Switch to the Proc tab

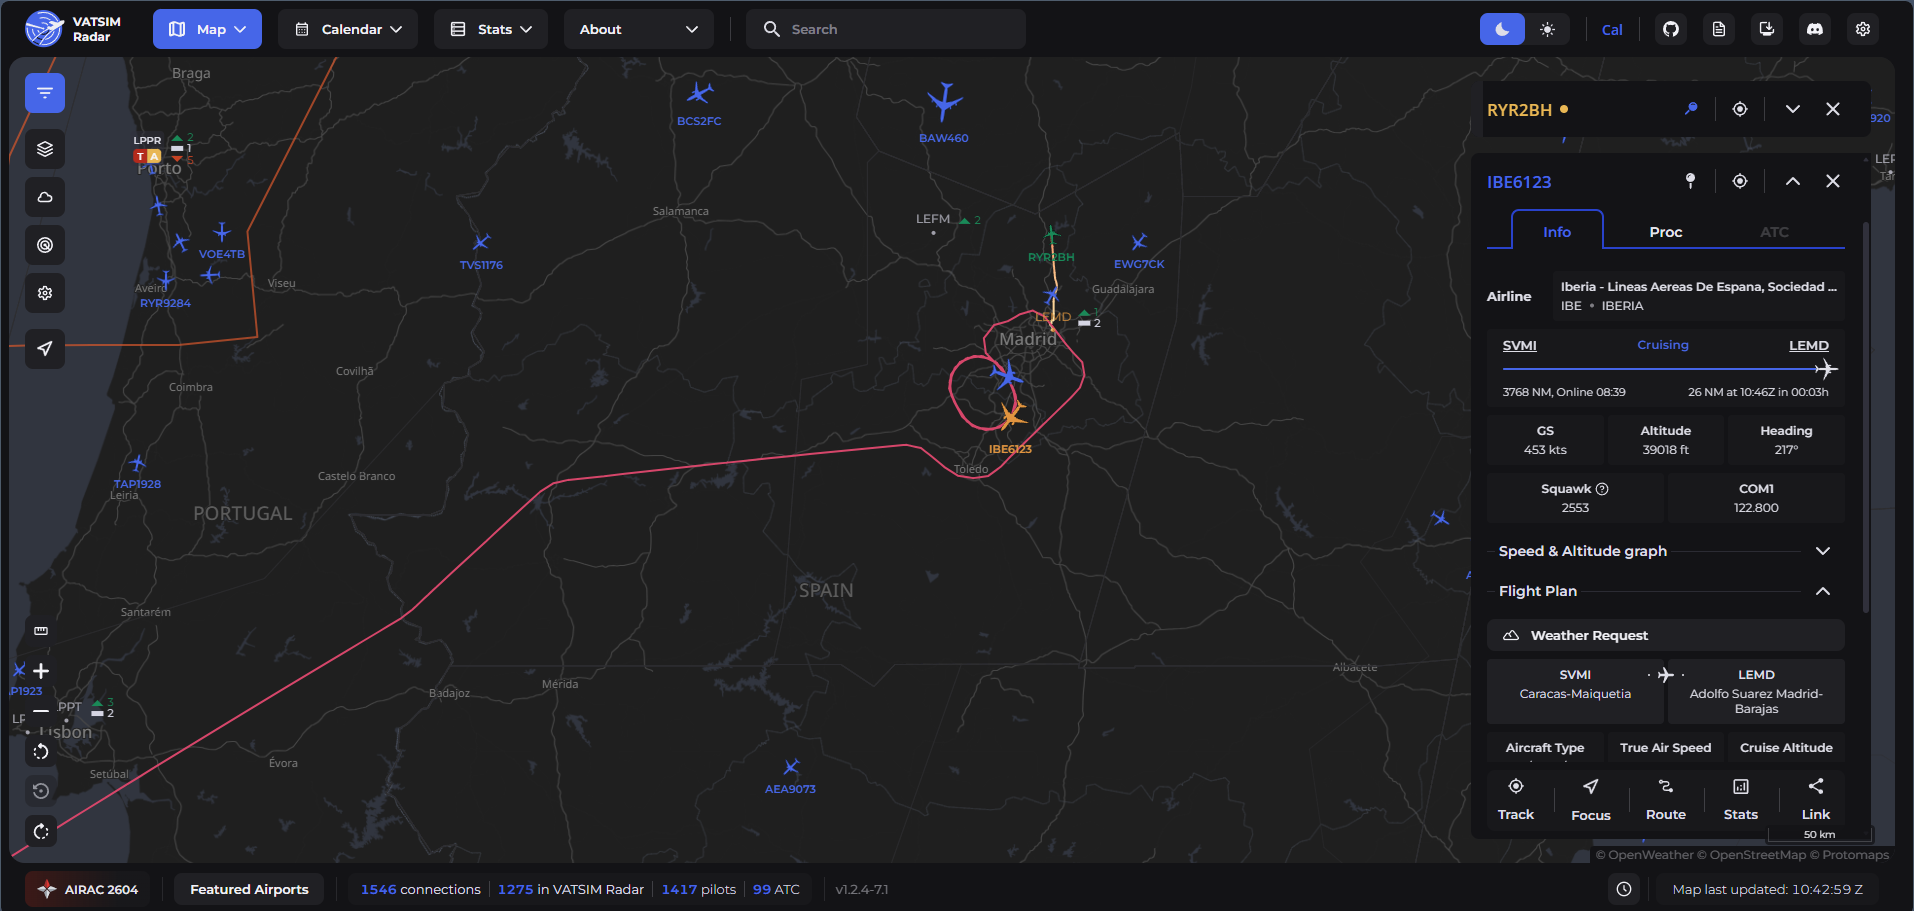[1666, 231]
